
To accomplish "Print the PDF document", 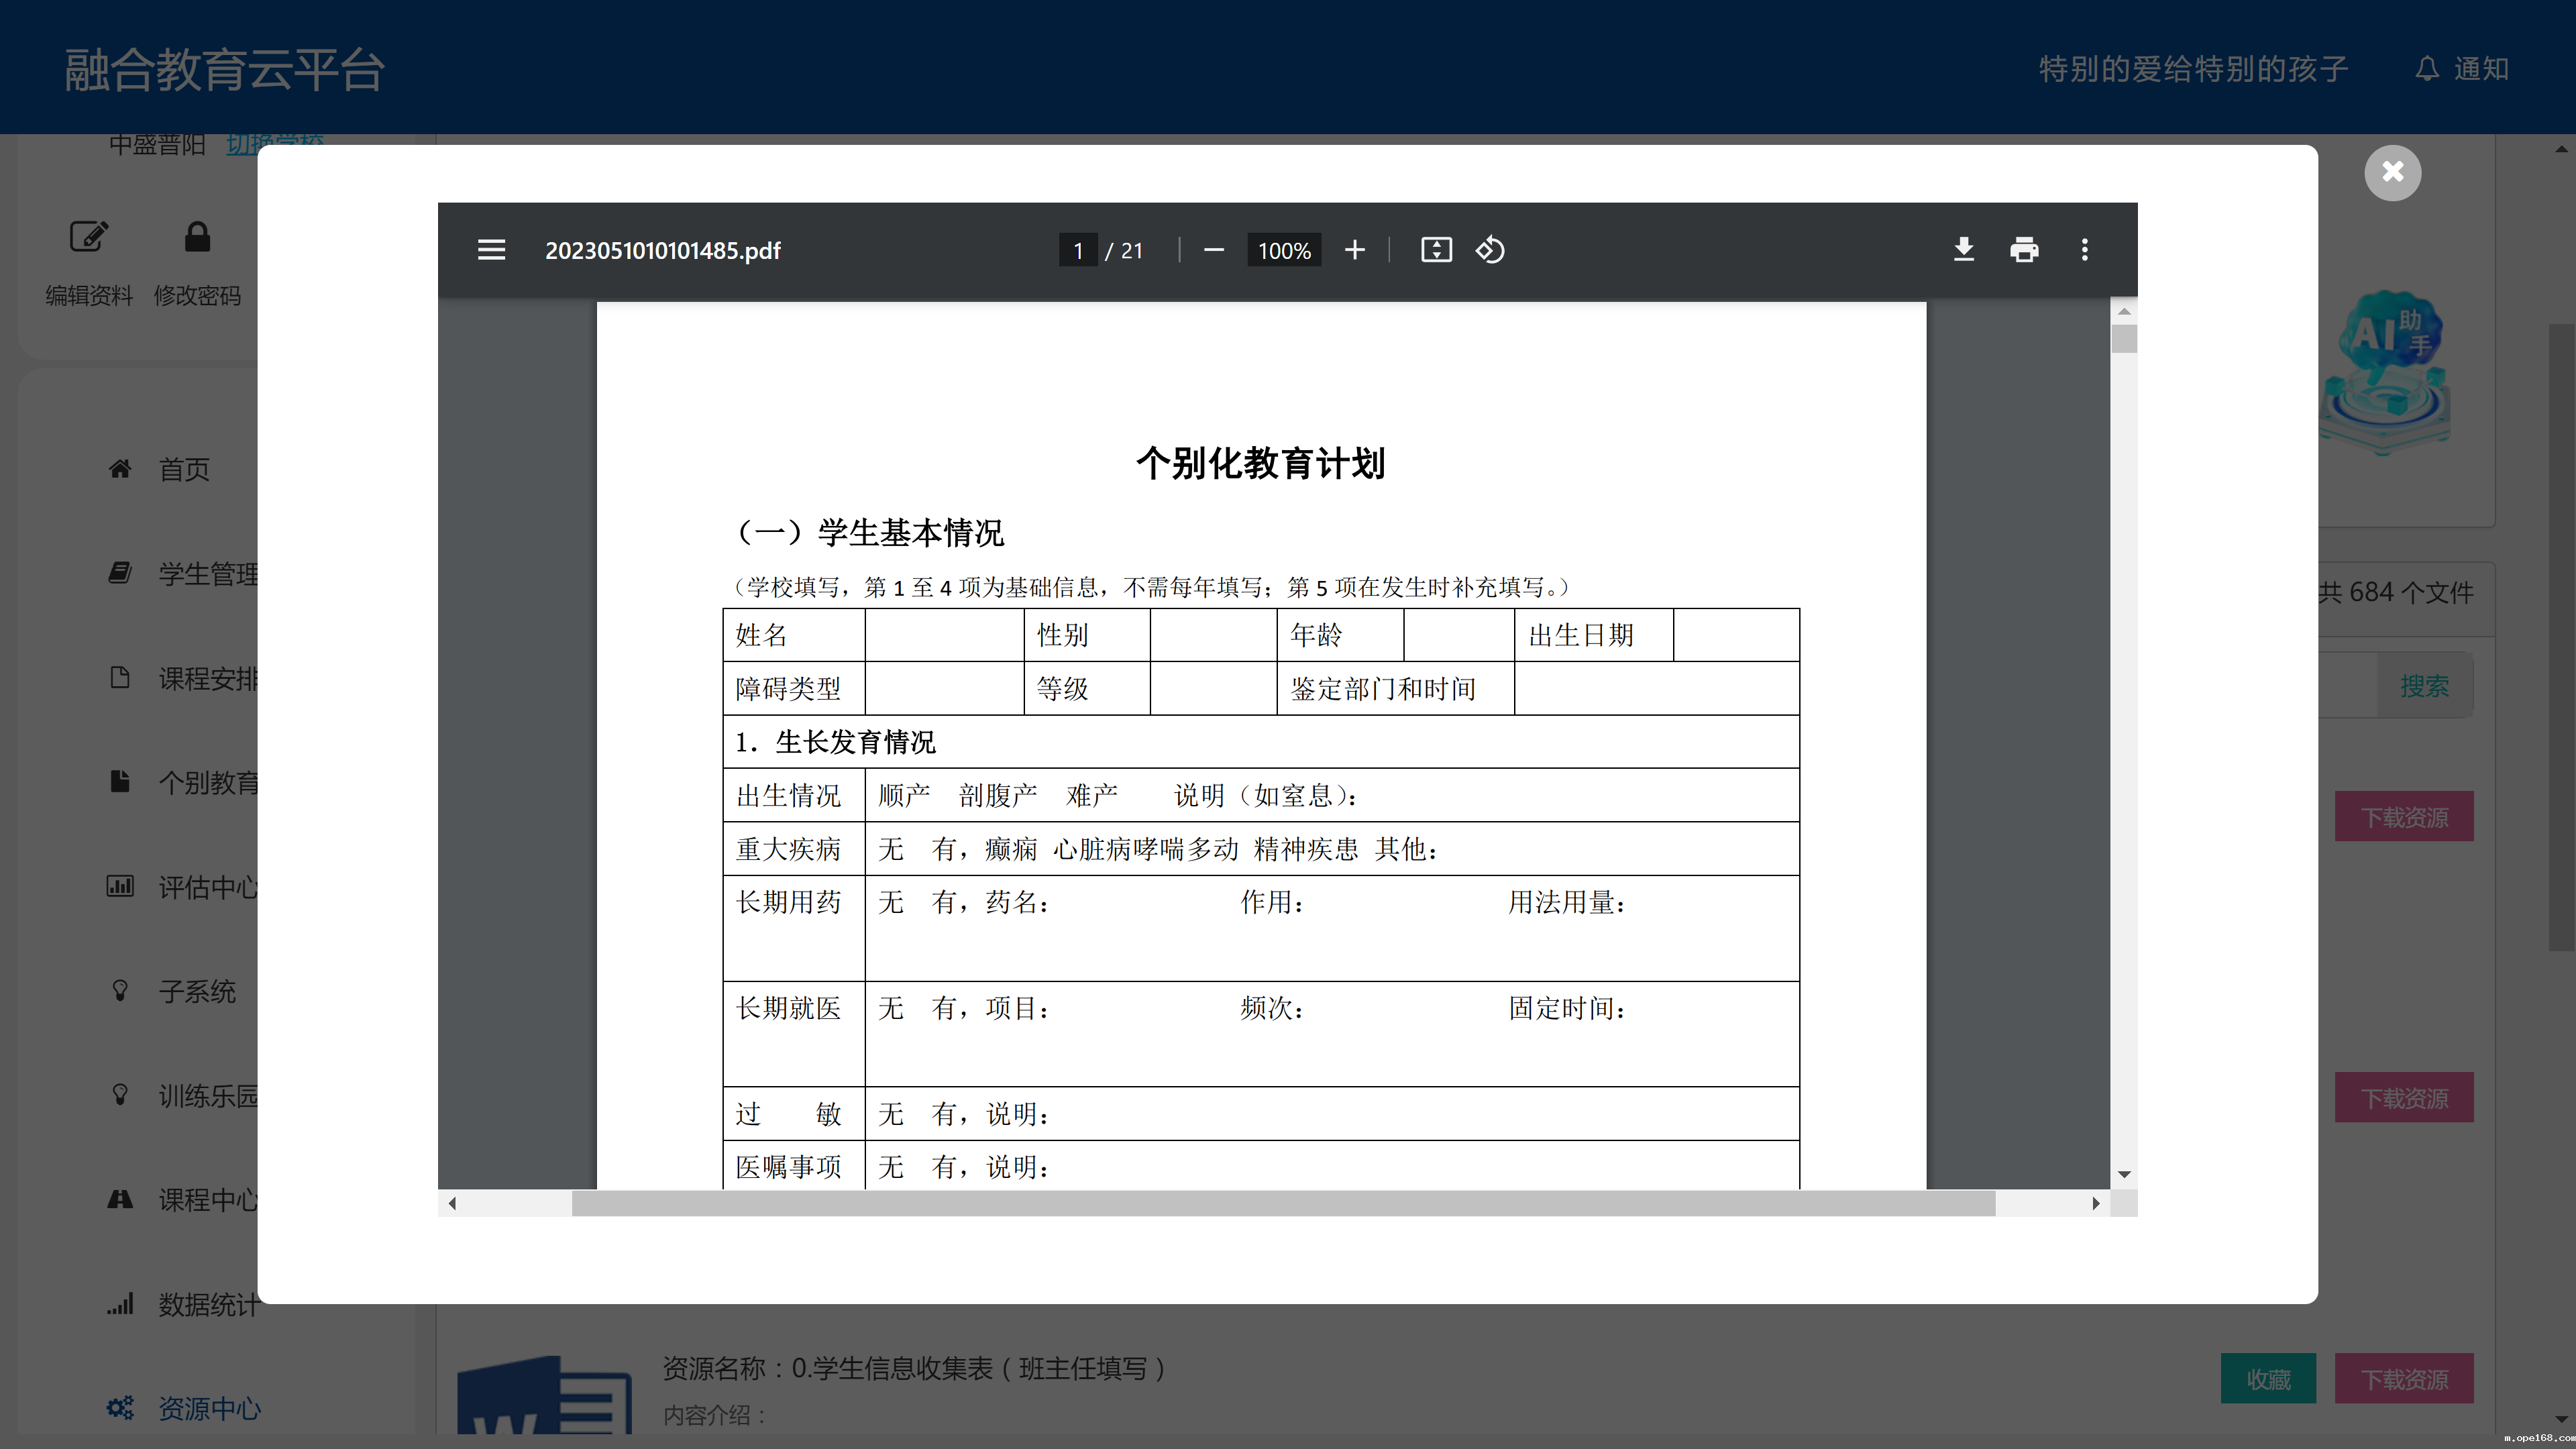I will click(2023, 250).
